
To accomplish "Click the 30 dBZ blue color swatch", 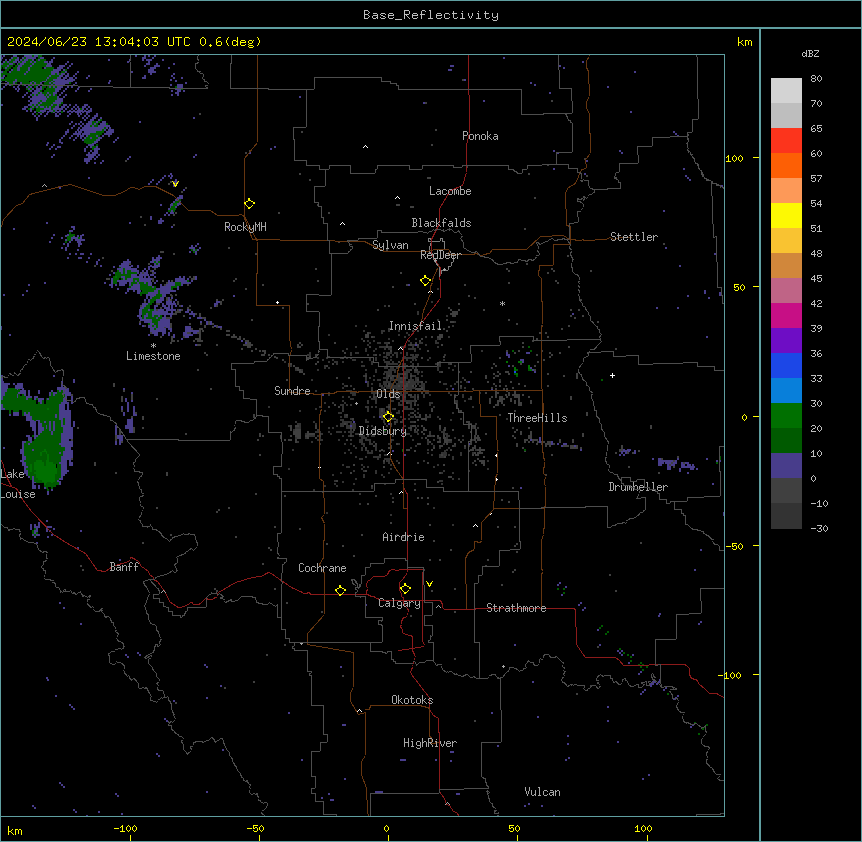I will 786,390.
